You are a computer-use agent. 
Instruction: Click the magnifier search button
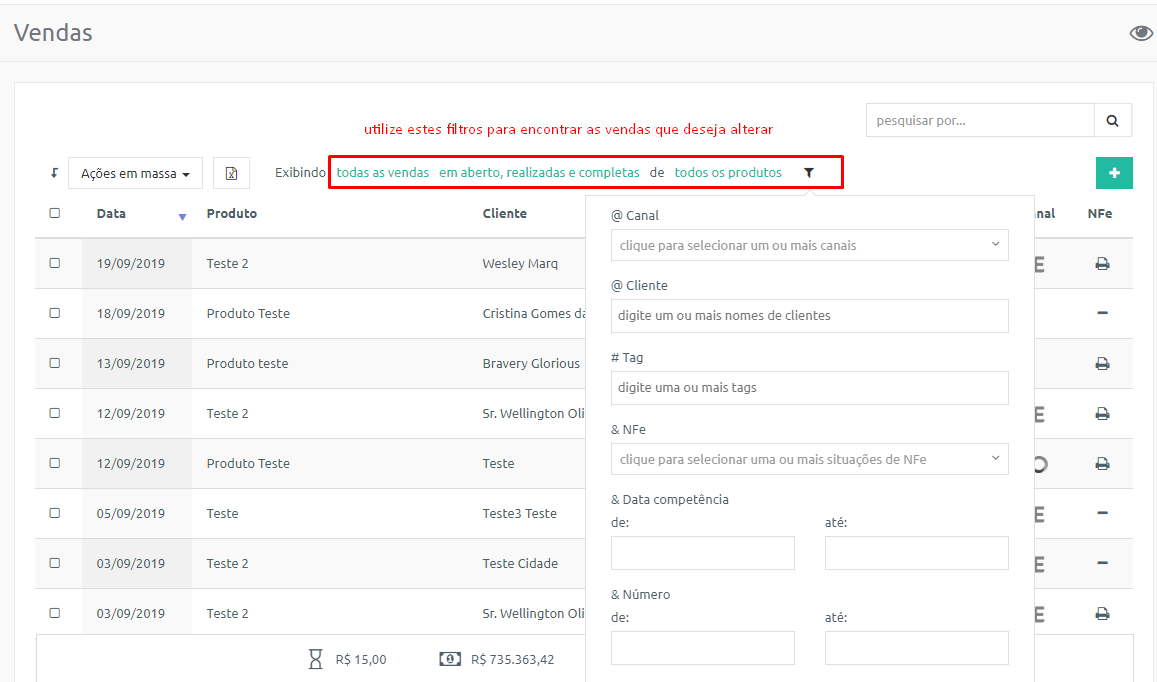pos(1113,120)
